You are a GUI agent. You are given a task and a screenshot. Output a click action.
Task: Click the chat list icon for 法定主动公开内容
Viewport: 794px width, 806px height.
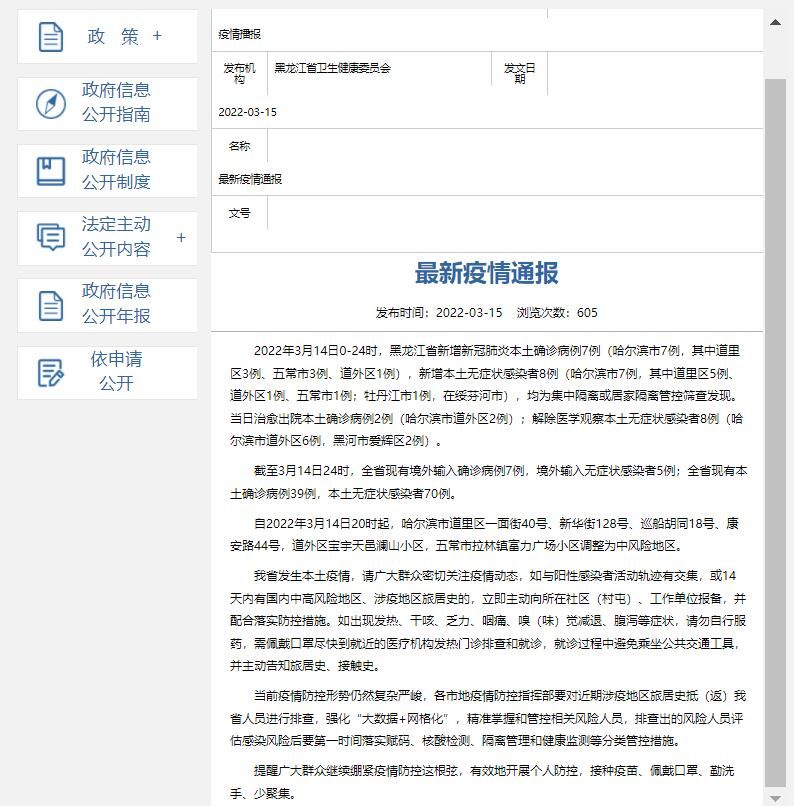pyautogui.click(x=51, y=237)
